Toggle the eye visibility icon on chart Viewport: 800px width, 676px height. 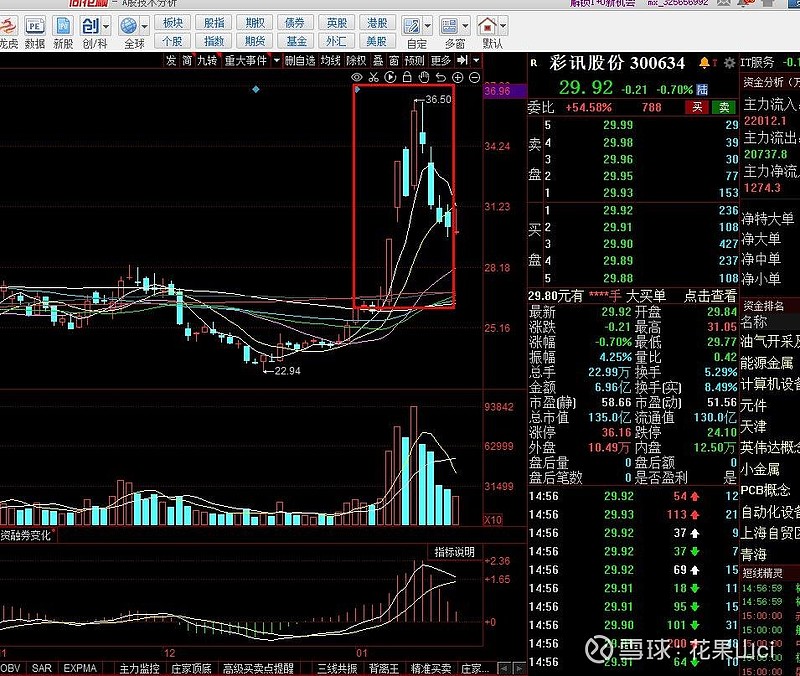pos(357,78)
